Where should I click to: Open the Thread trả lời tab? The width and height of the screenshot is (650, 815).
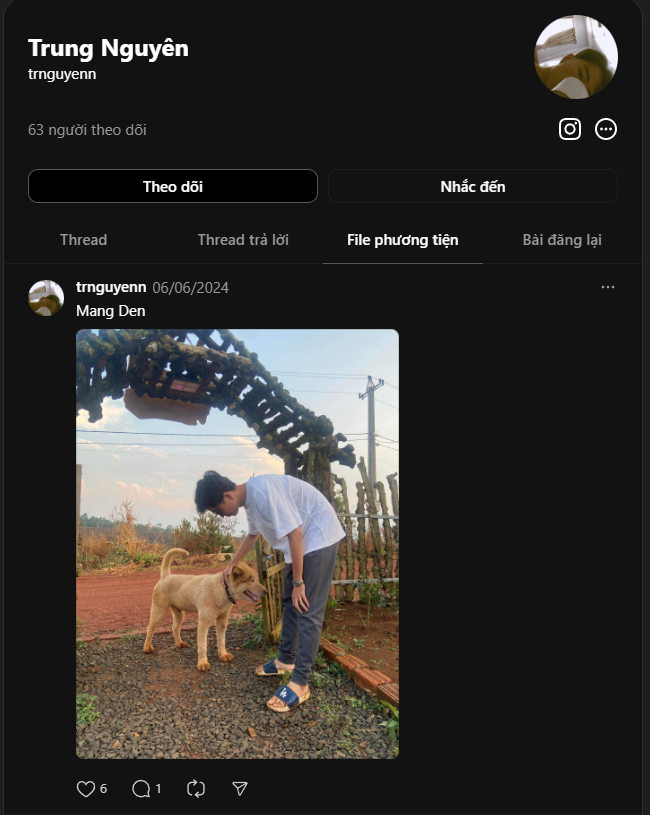coord(243,240)
